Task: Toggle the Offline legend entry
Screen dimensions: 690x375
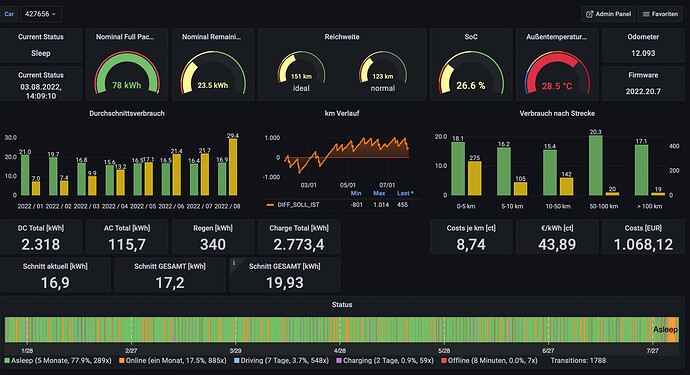Action: click(x=489, y=360)
